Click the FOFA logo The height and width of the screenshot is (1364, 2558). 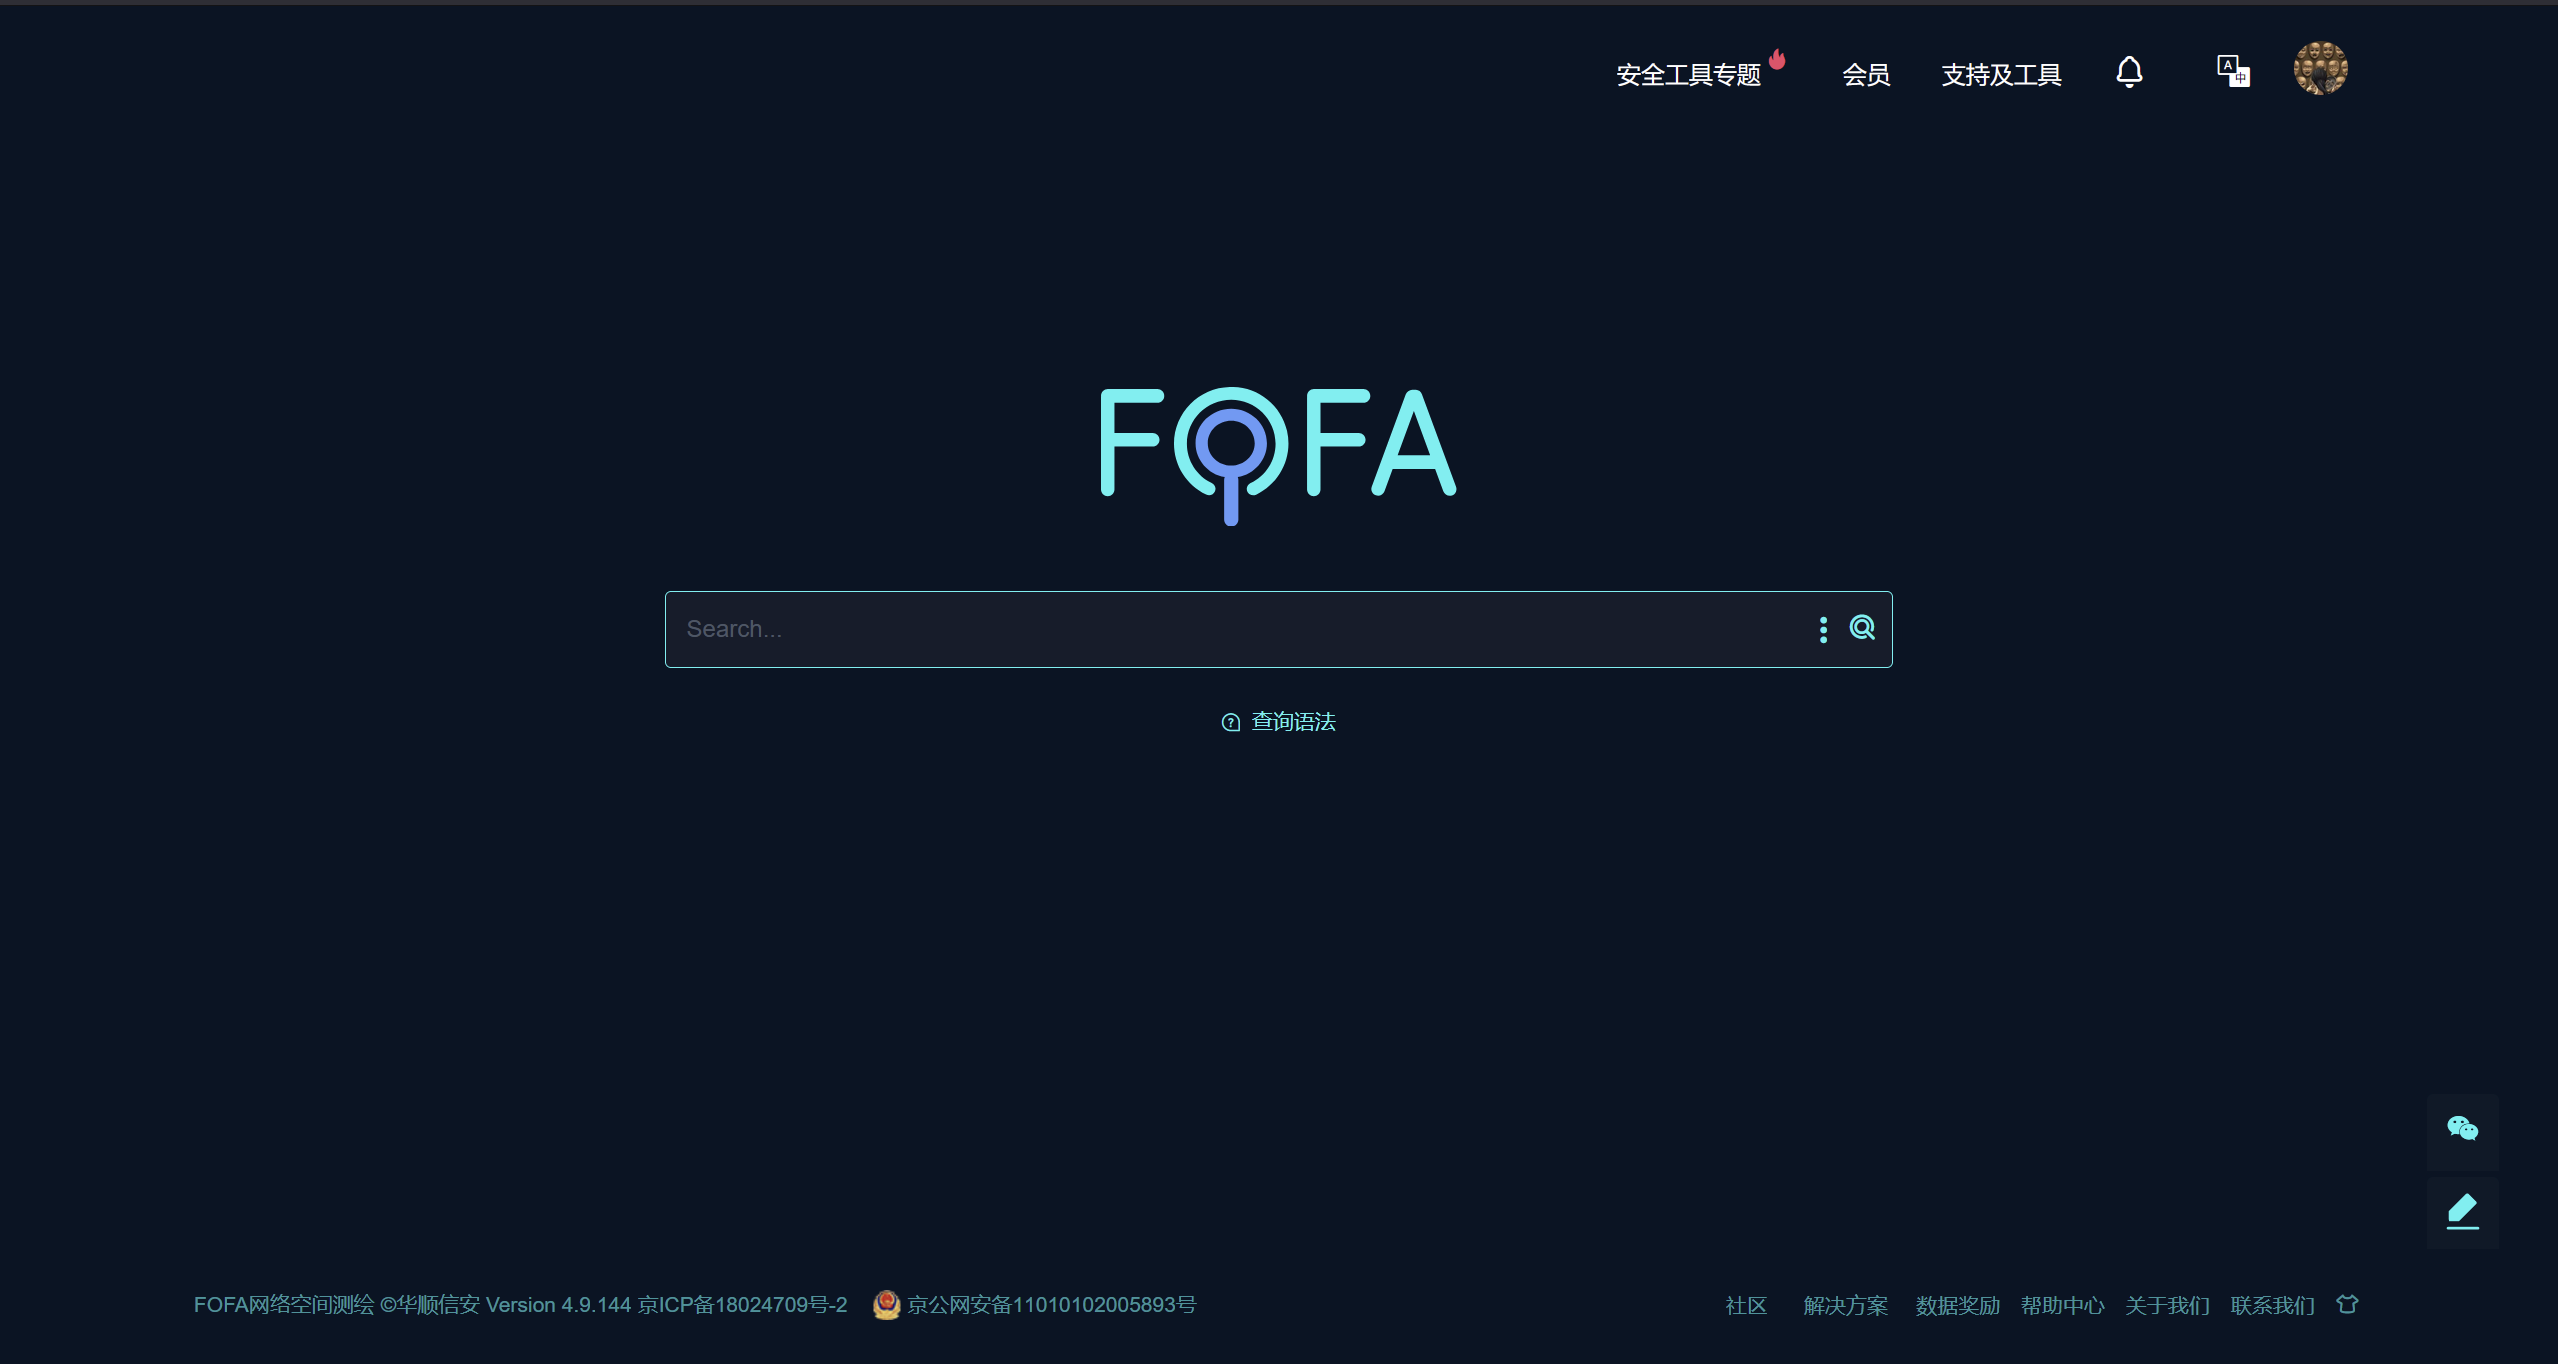pyautogui.click(x=1278, y=455)
